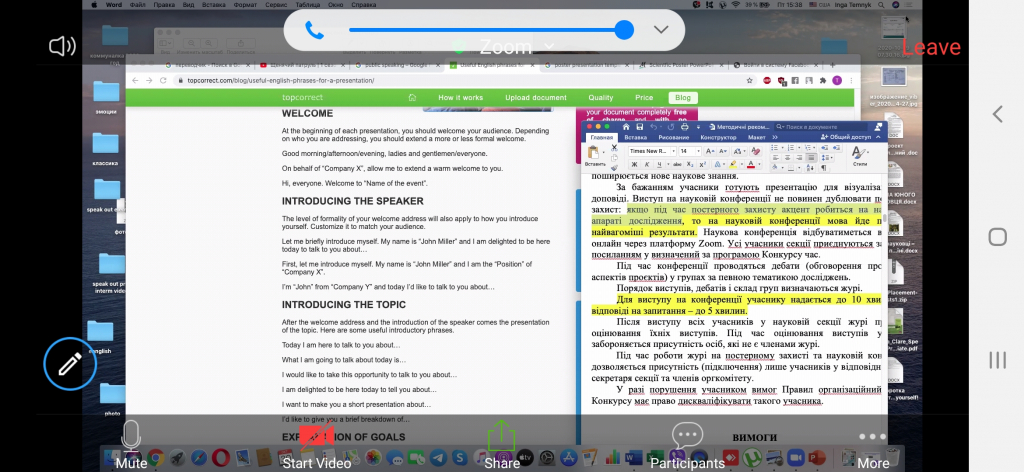Tap the pencil annotate button

coord(70,364)
